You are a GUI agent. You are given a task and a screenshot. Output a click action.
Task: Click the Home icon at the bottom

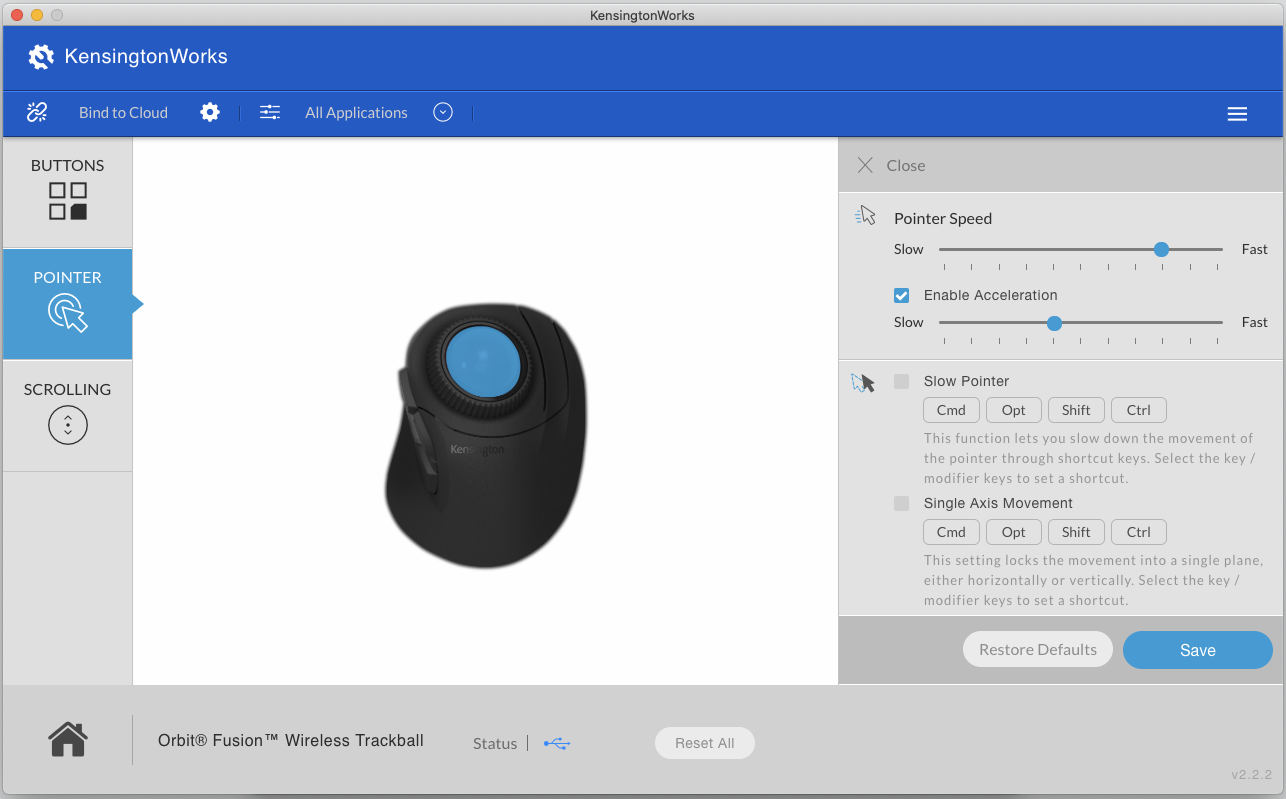[67, 739]
